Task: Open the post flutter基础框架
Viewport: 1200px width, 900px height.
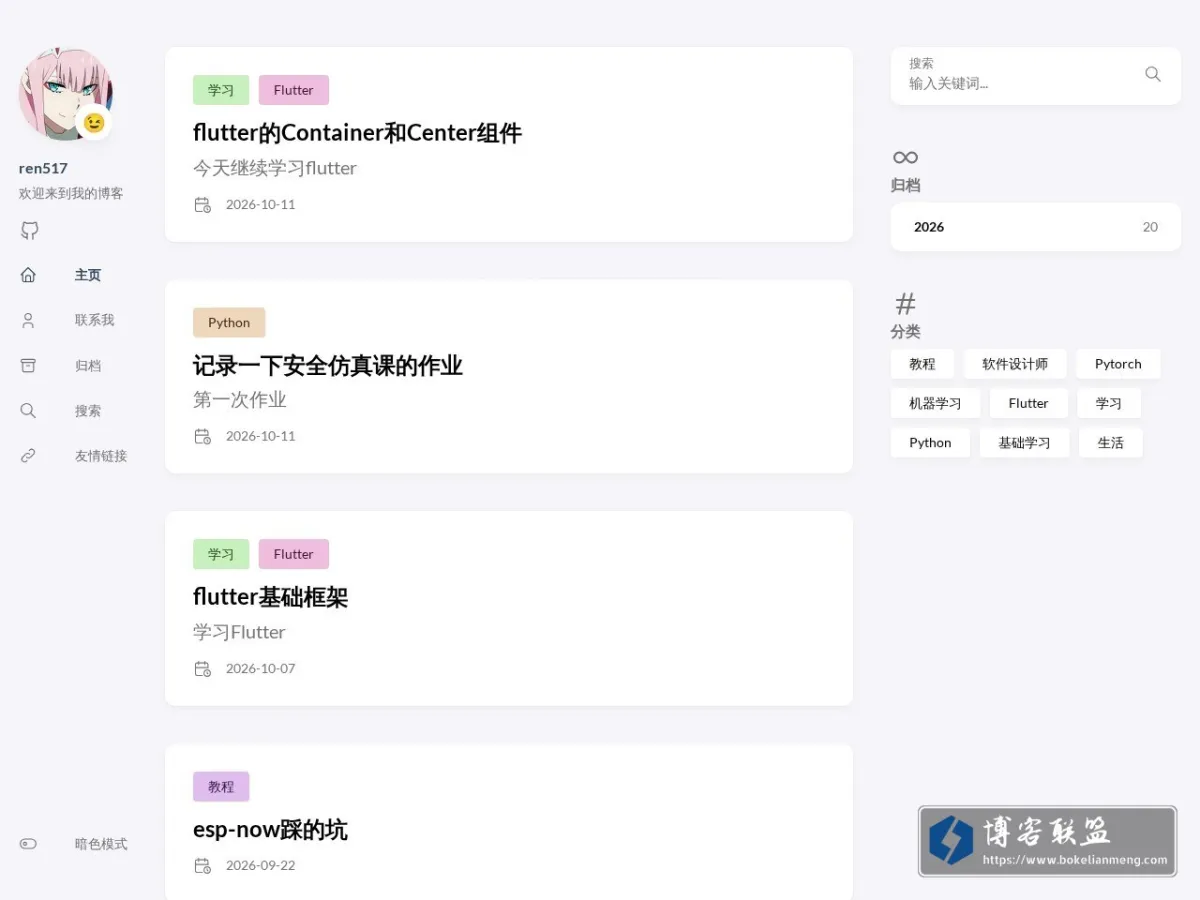Action: [x=270, y=598]
